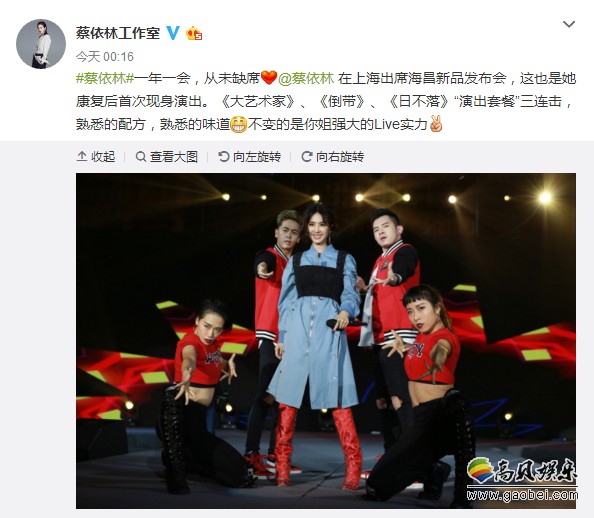The image size is (594, 518).
Task: Click the red heart emoji in post
Action: click(x=269, y=78)
